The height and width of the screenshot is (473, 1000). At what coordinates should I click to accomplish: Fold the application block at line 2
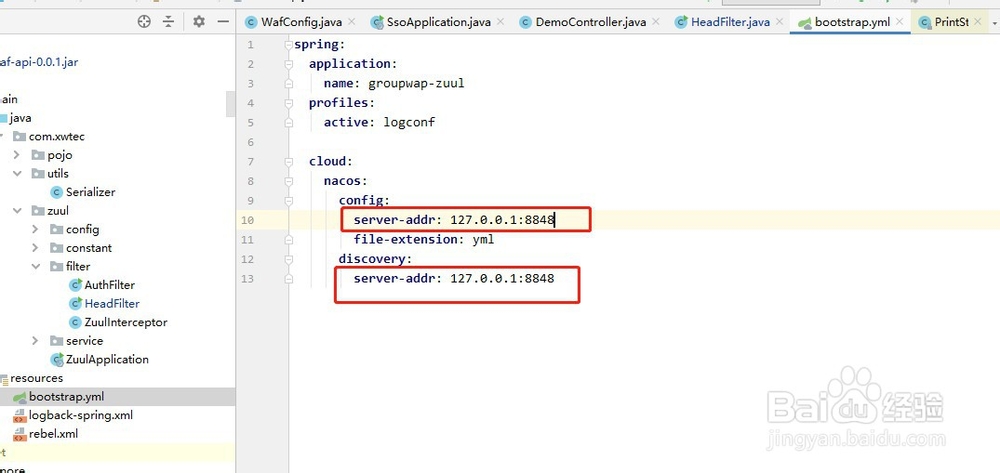[289, 64]
